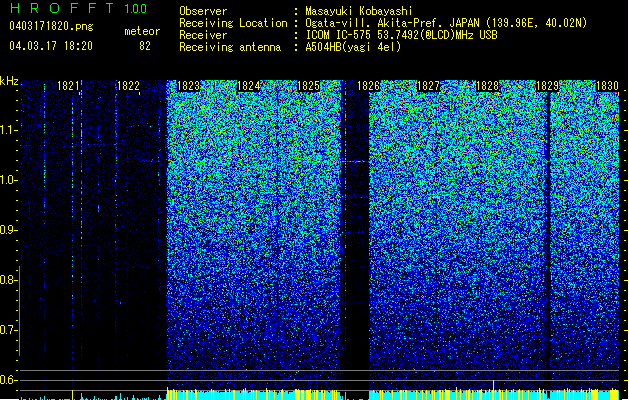Click the version number 1.0.0

(x=136, y=9)
